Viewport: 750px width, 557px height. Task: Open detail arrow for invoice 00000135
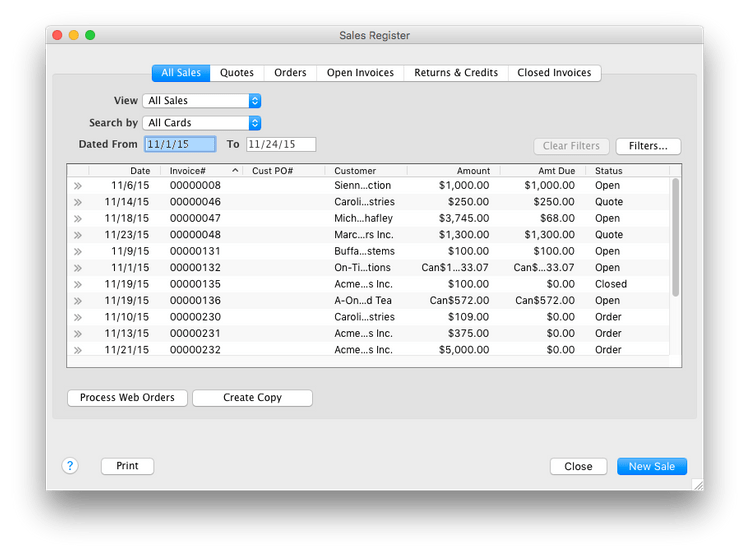(x=78, y=284)
